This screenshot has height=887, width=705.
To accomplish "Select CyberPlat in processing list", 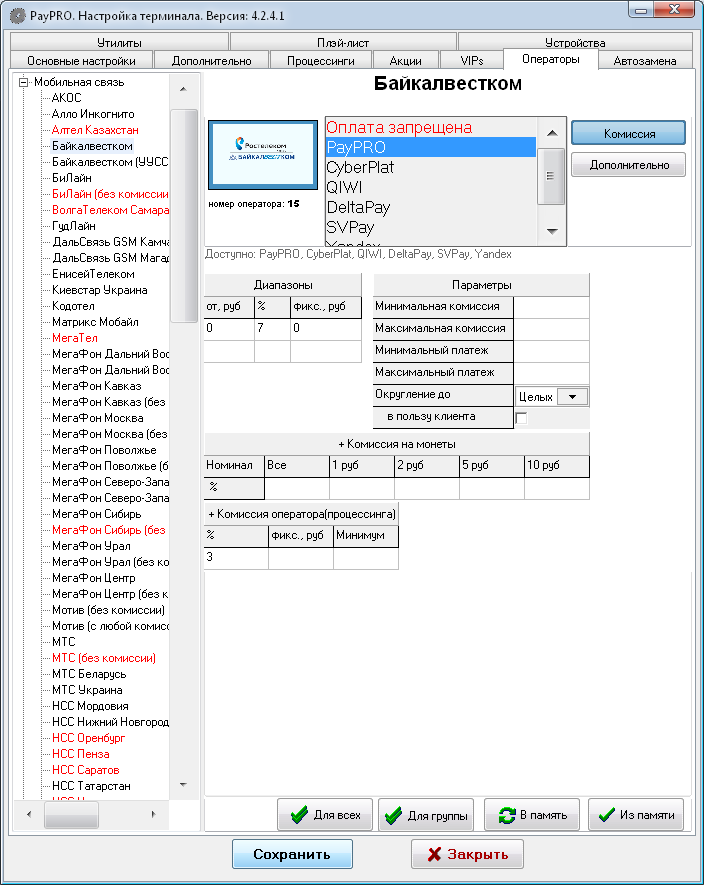I will coord(360,167).
